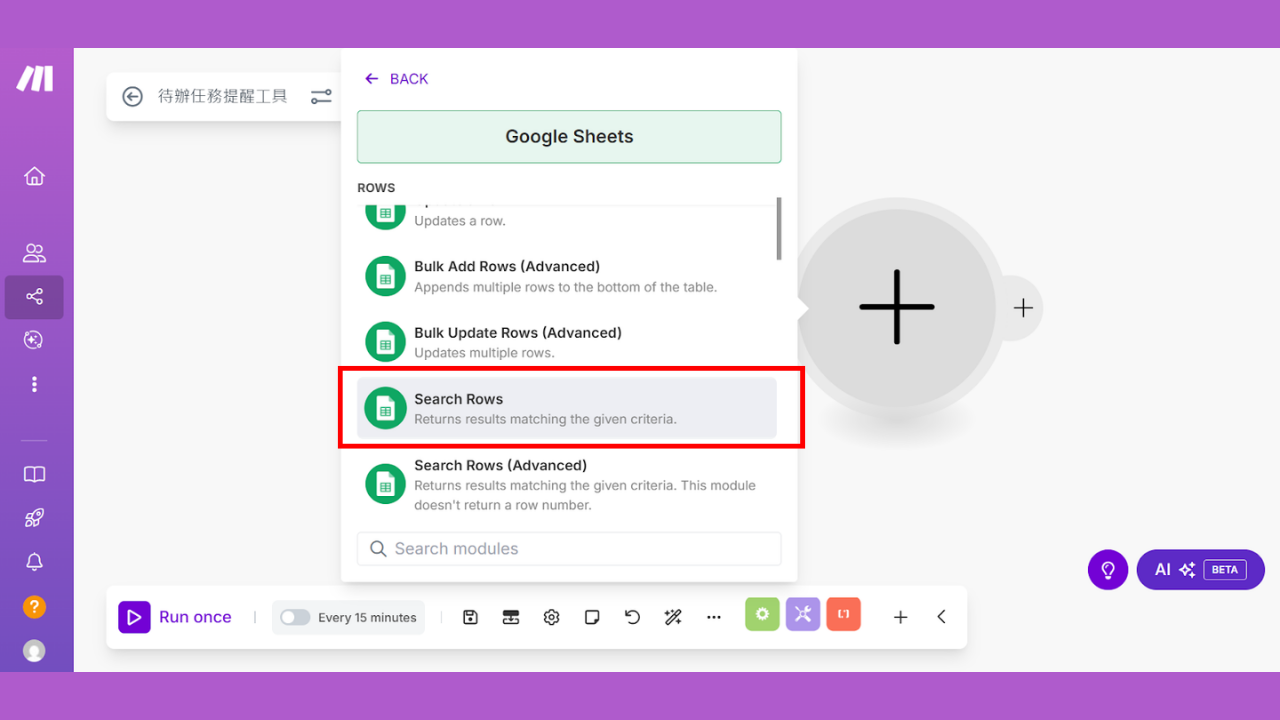1280x720 pixels.
Task: Open the Resources book icon
Action: [35, 474]
